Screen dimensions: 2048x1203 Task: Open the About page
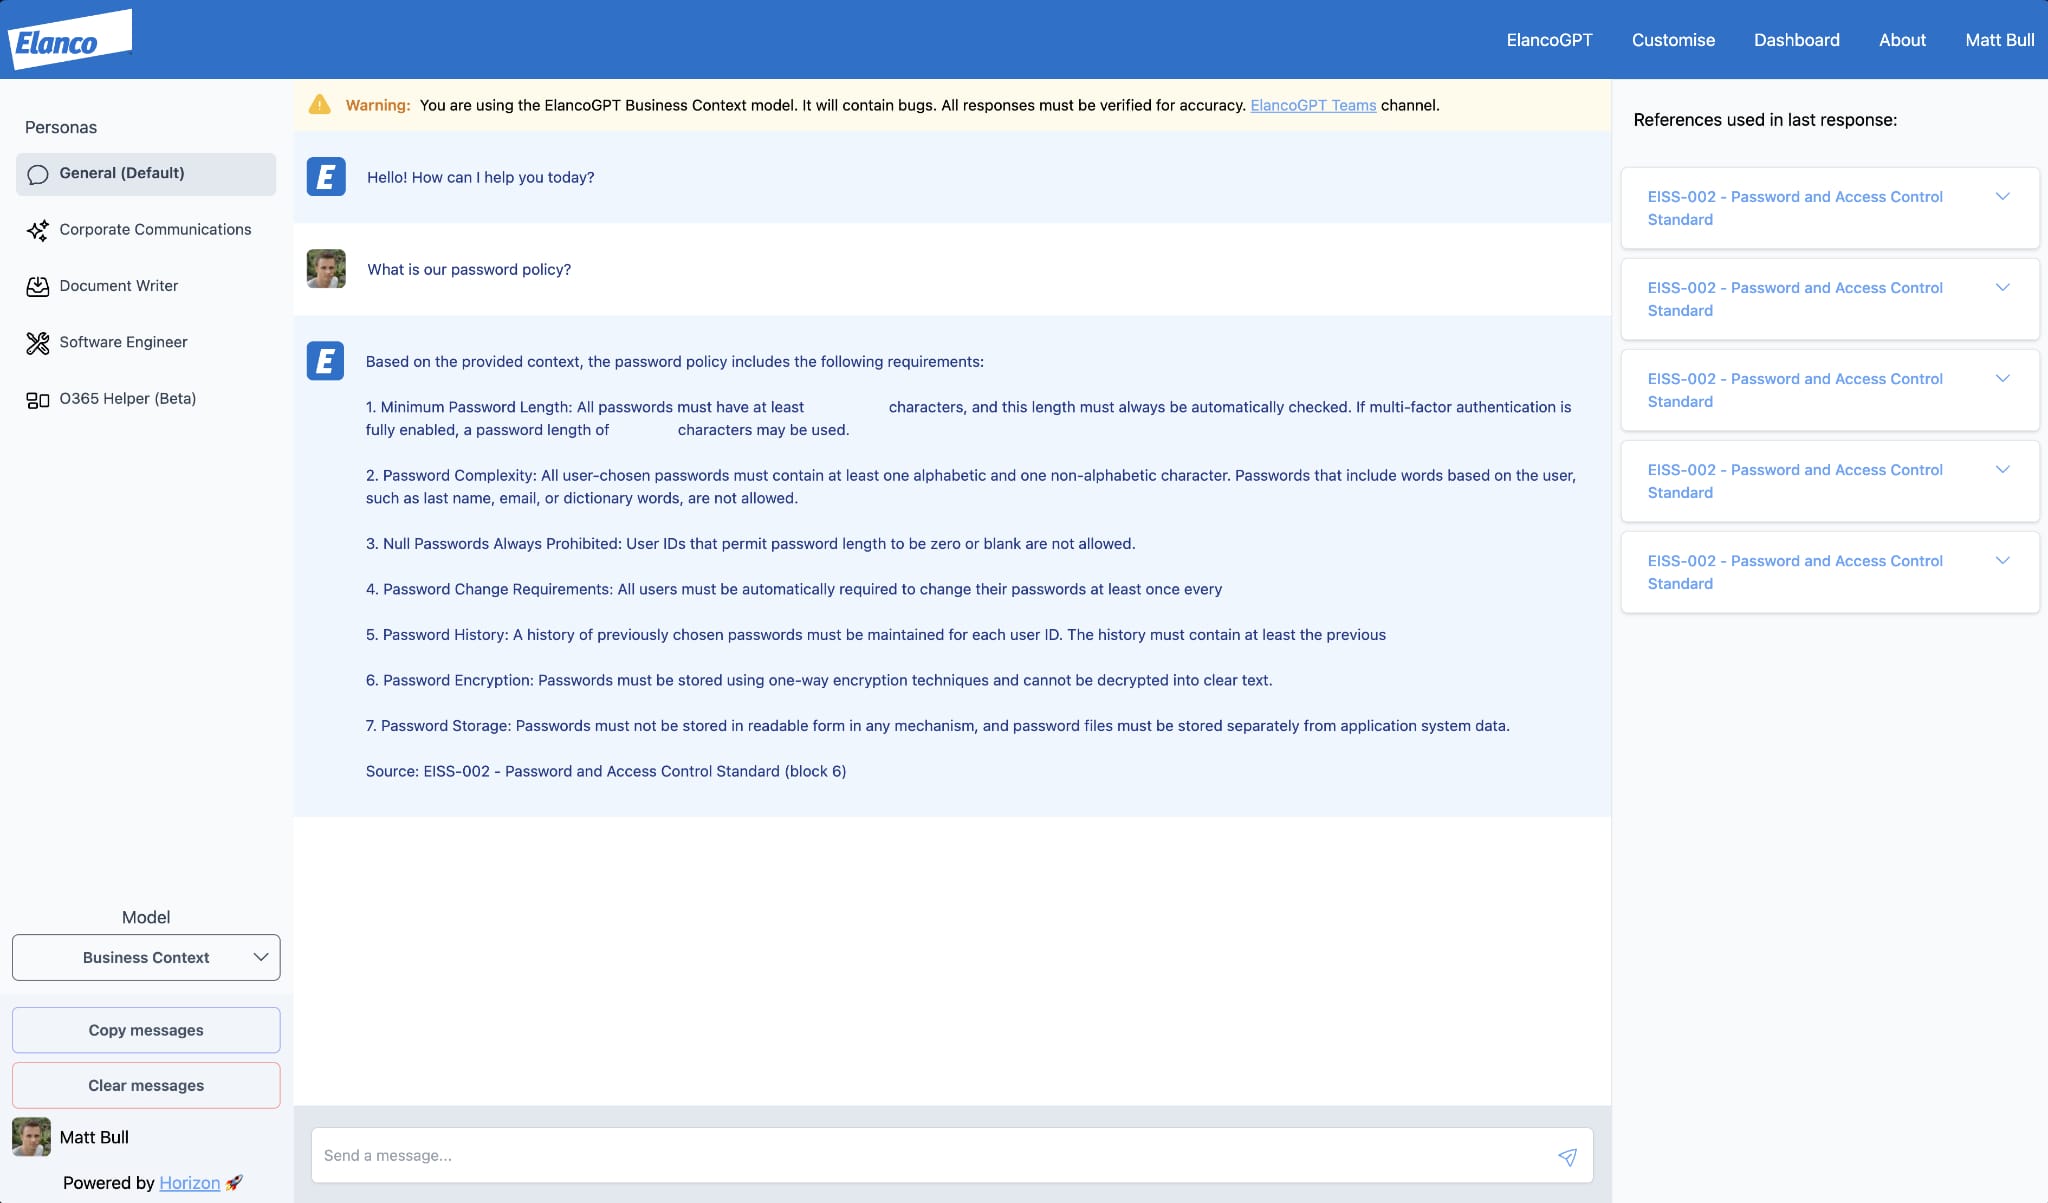[1902, 40]
